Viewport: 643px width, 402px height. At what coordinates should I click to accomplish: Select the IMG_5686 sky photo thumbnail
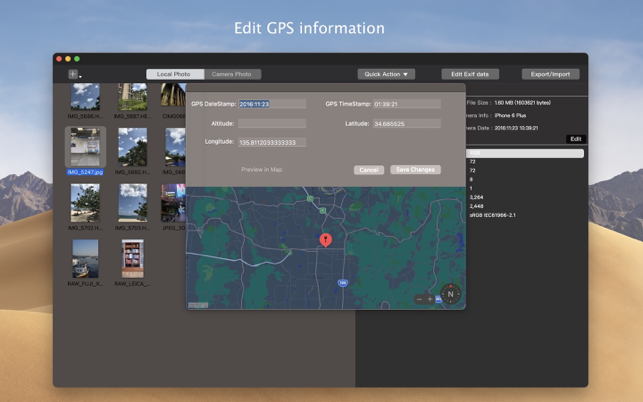click(x=85, y=97)
